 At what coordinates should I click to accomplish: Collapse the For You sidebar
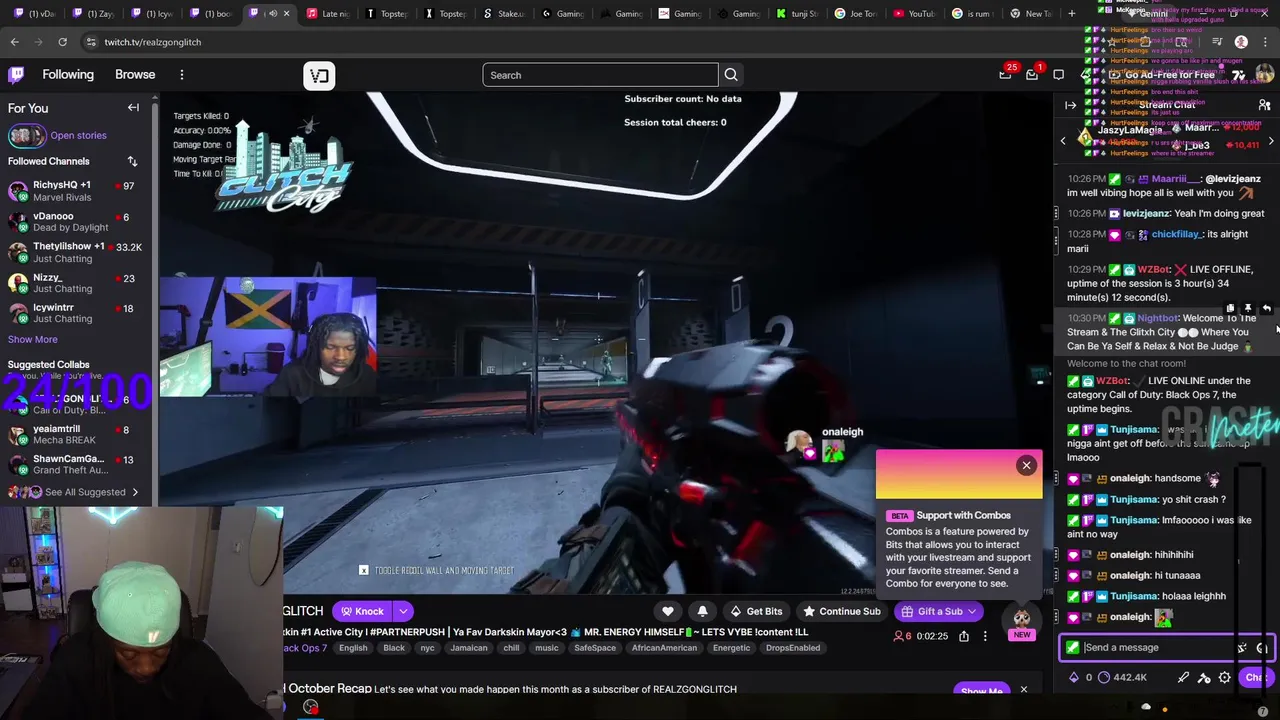(133, 108)
